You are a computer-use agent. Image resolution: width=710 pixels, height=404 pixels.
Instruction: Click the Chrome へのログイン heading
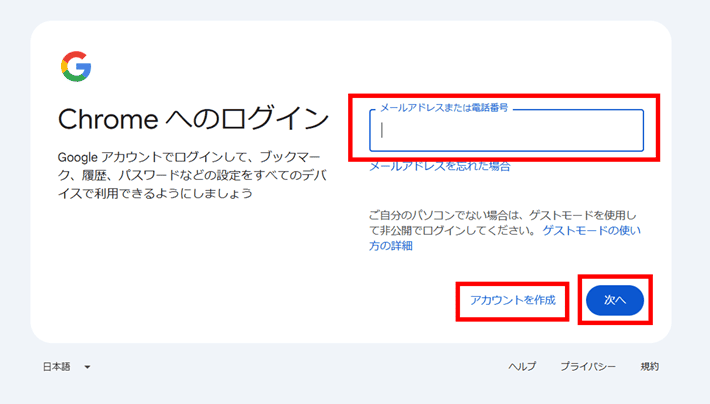[x=193, y=119]
